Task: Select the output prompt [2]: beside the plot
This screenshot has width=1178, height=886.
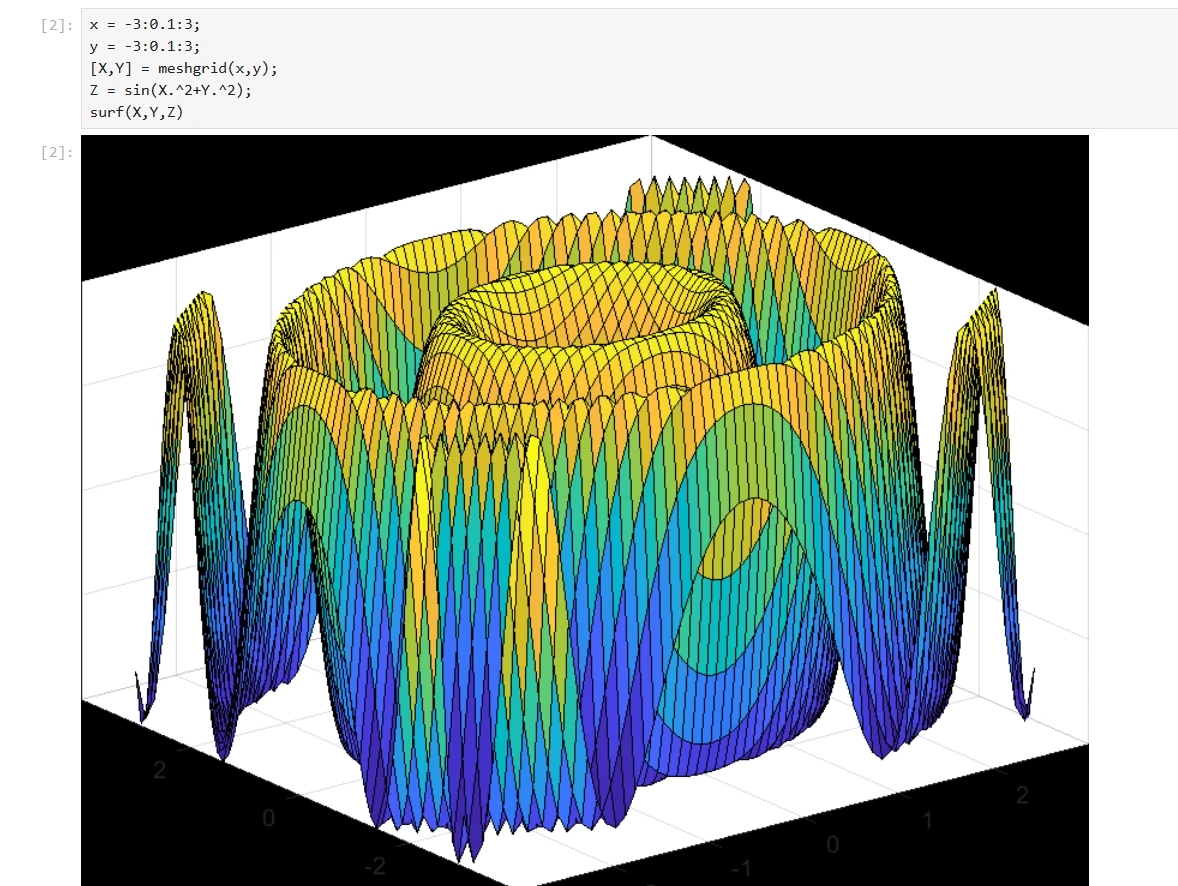Action: pos(57,153)
